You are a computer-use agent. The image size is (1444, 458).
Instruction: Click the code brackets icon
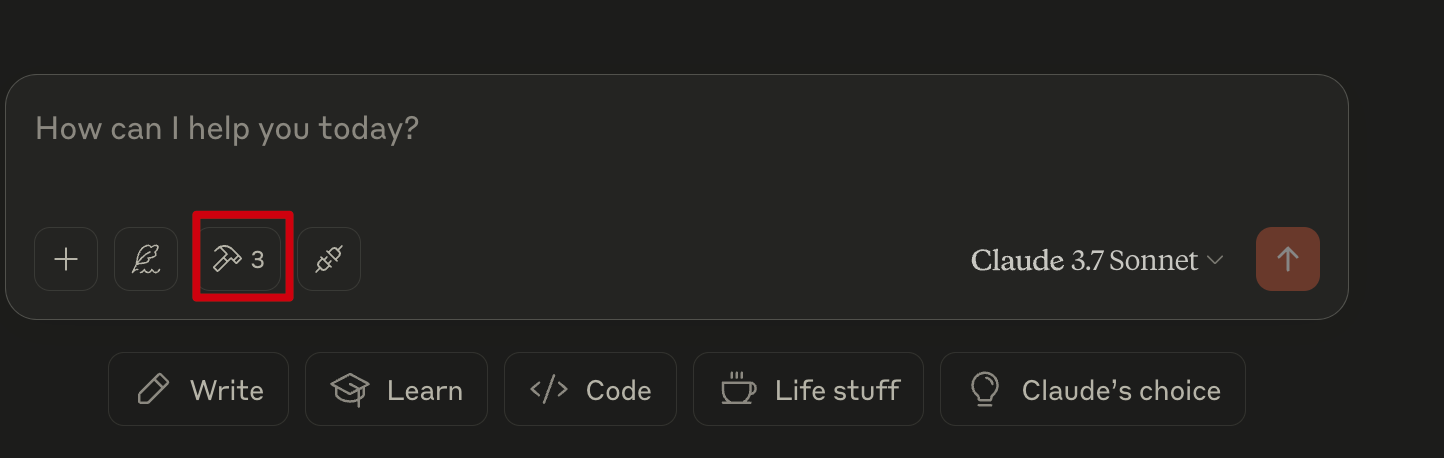tap(549, 389)
